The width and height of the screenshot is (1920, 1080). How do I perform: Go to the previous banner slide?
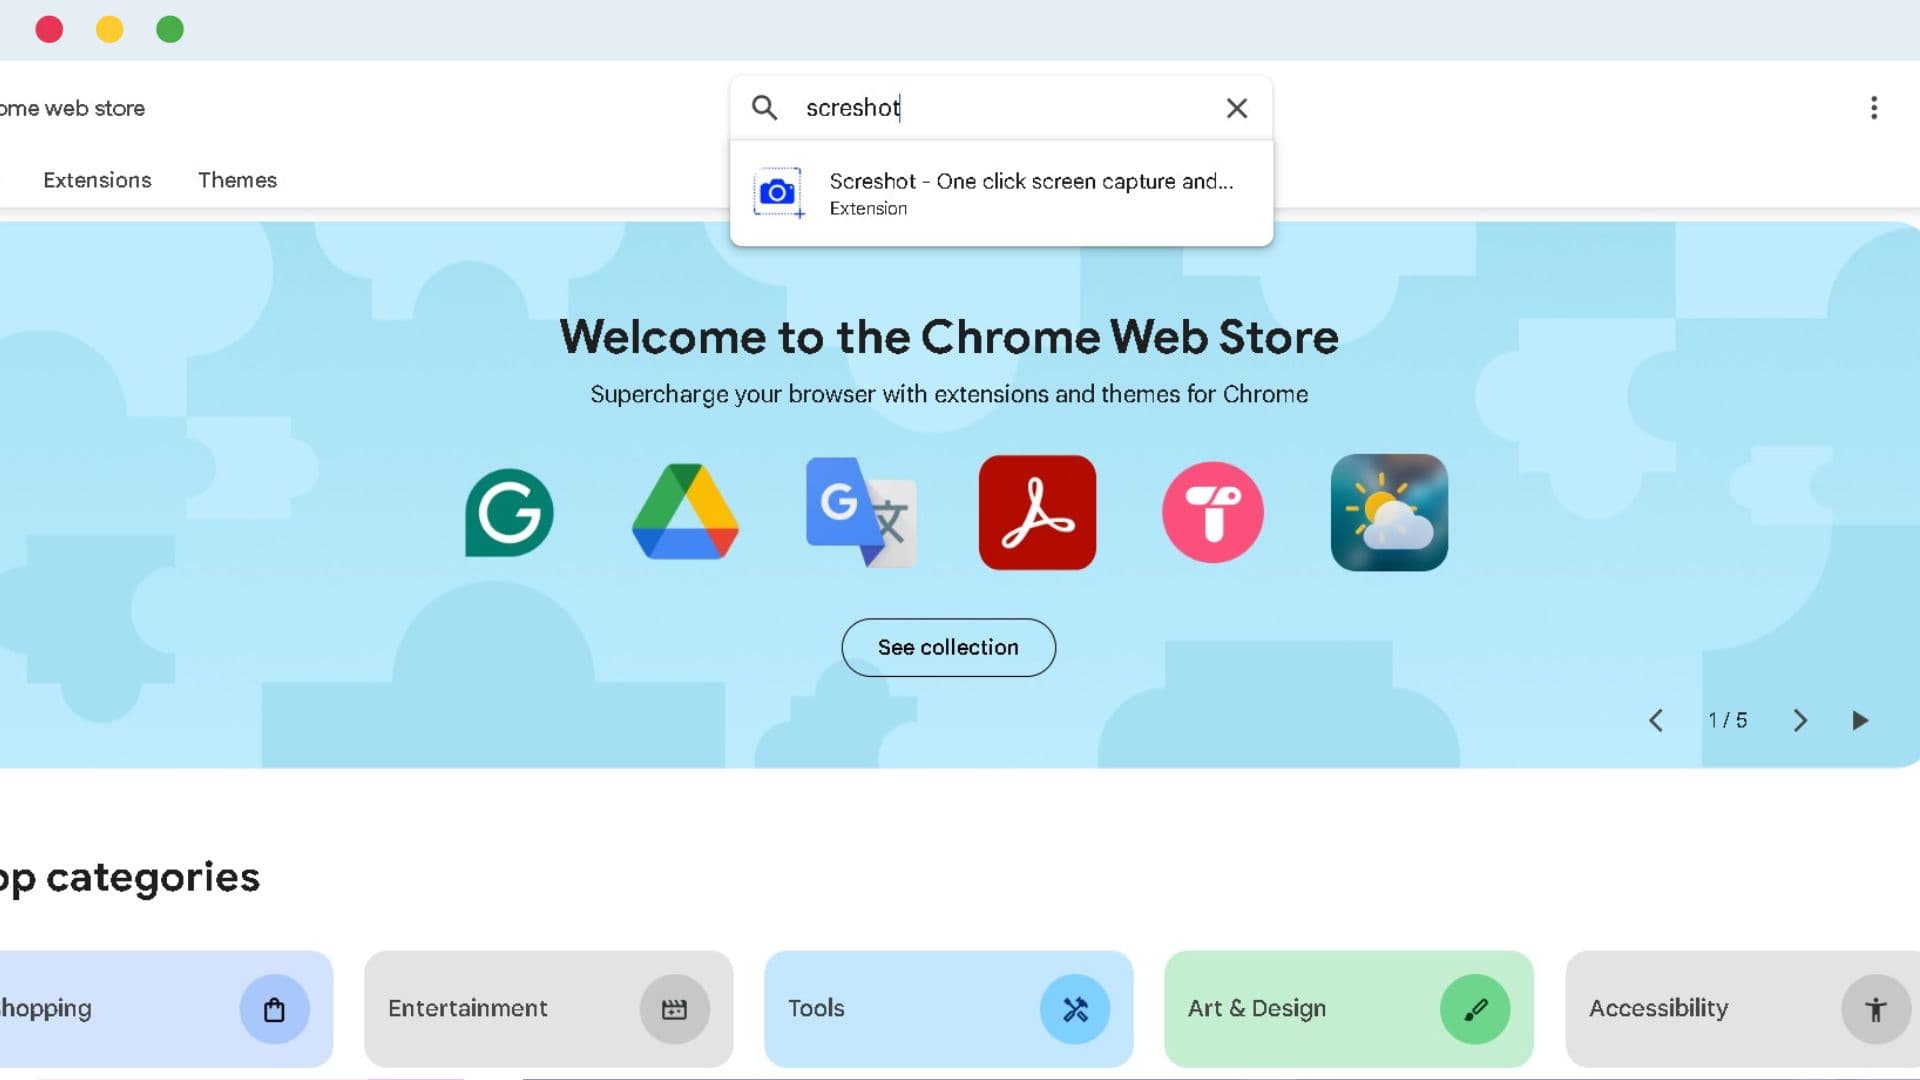click(1656, 721)
